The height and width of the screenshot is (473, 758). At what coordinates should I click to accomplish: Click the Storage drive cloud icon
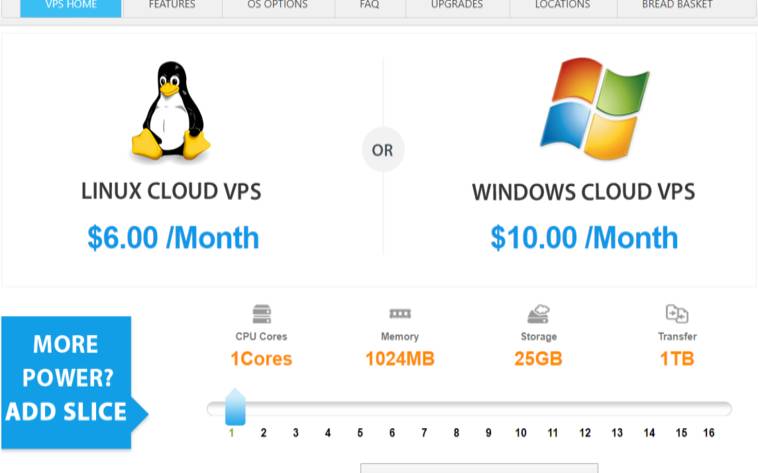[x=539, y=314]
